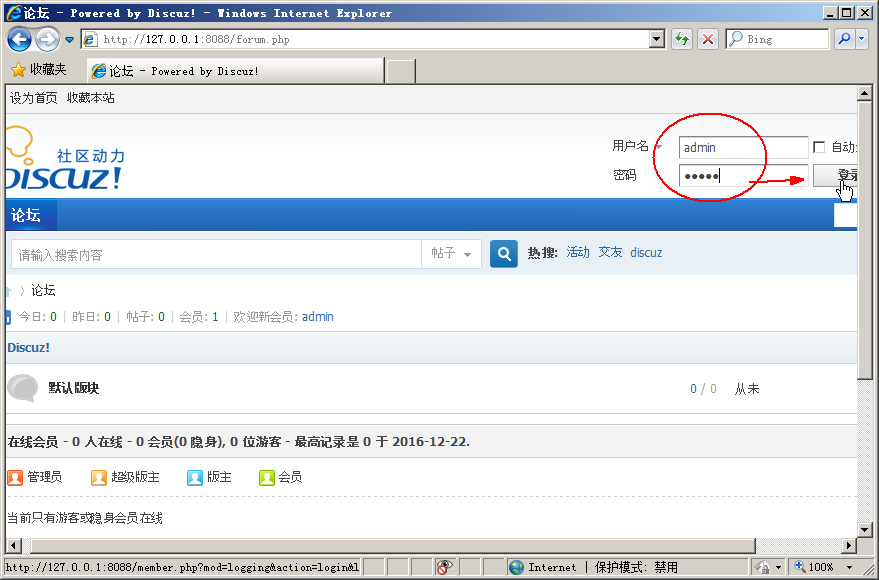The image size is (879, 580).
Task: Click the 登录 login button
Action: [x=835, y=175]
